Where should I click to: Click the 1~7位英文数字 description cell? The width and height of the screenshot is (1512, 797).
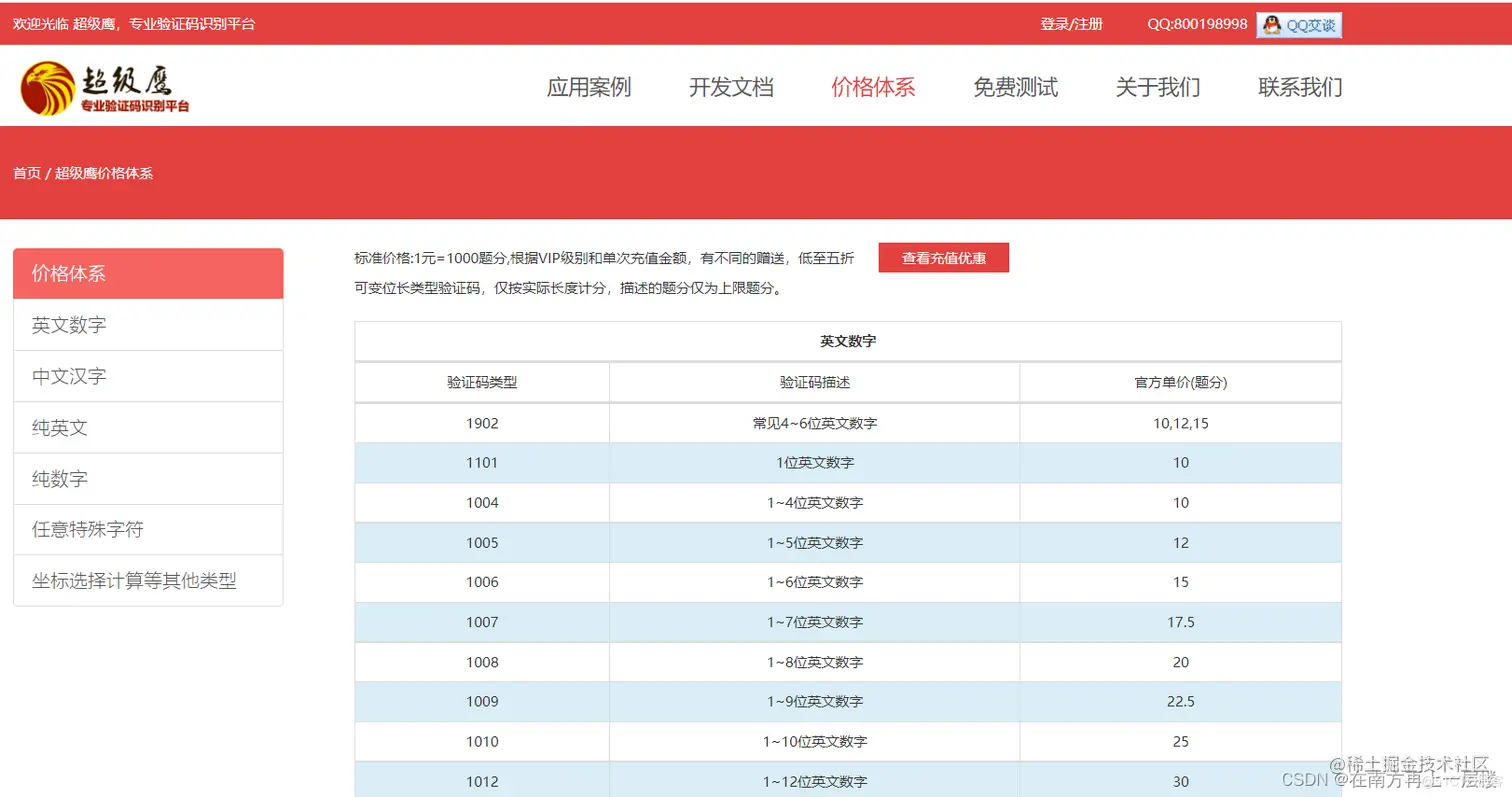click(815, 622)
